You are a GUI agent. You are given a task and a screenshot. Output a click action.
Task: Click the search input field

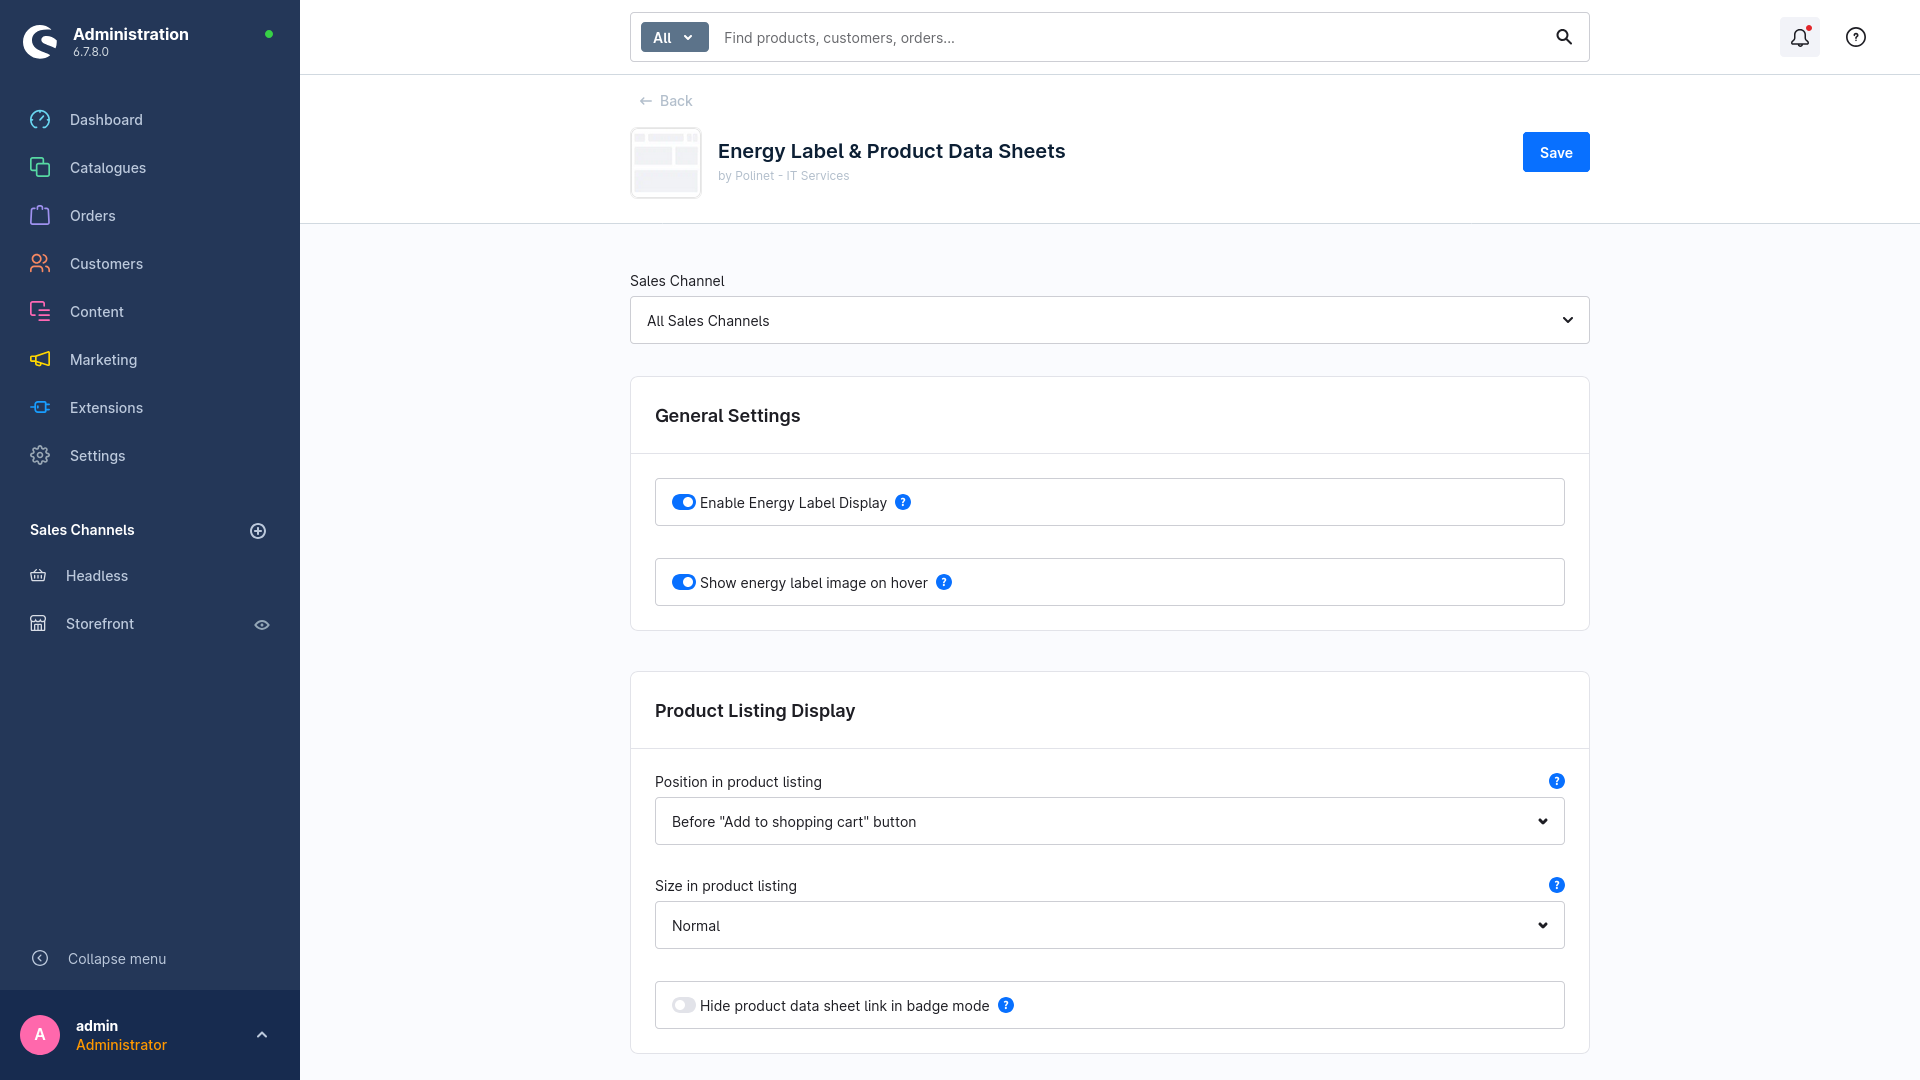1130,38
